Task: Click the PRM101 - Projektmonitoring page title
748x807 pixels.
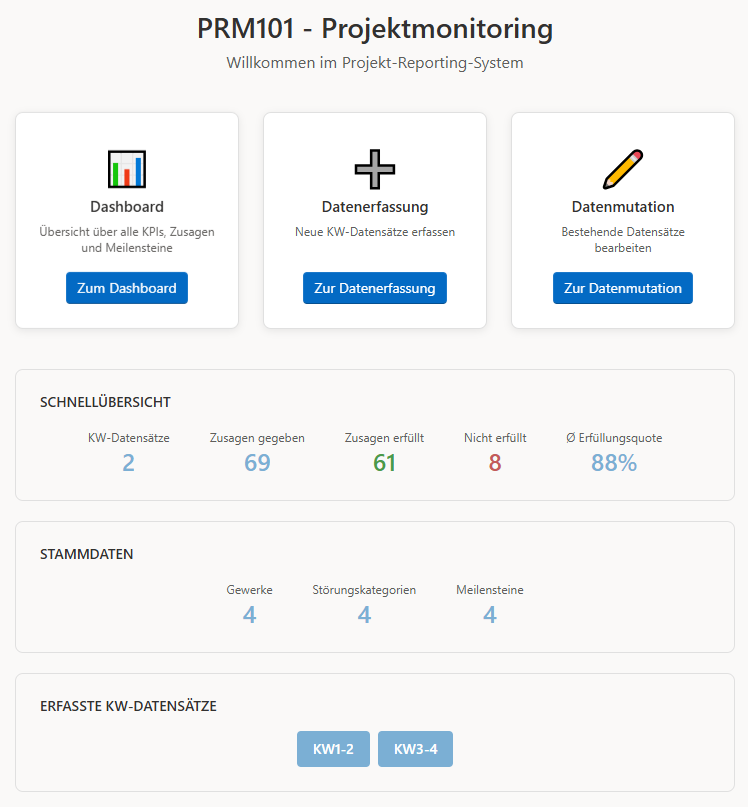Action: click(x=375, y=28)
